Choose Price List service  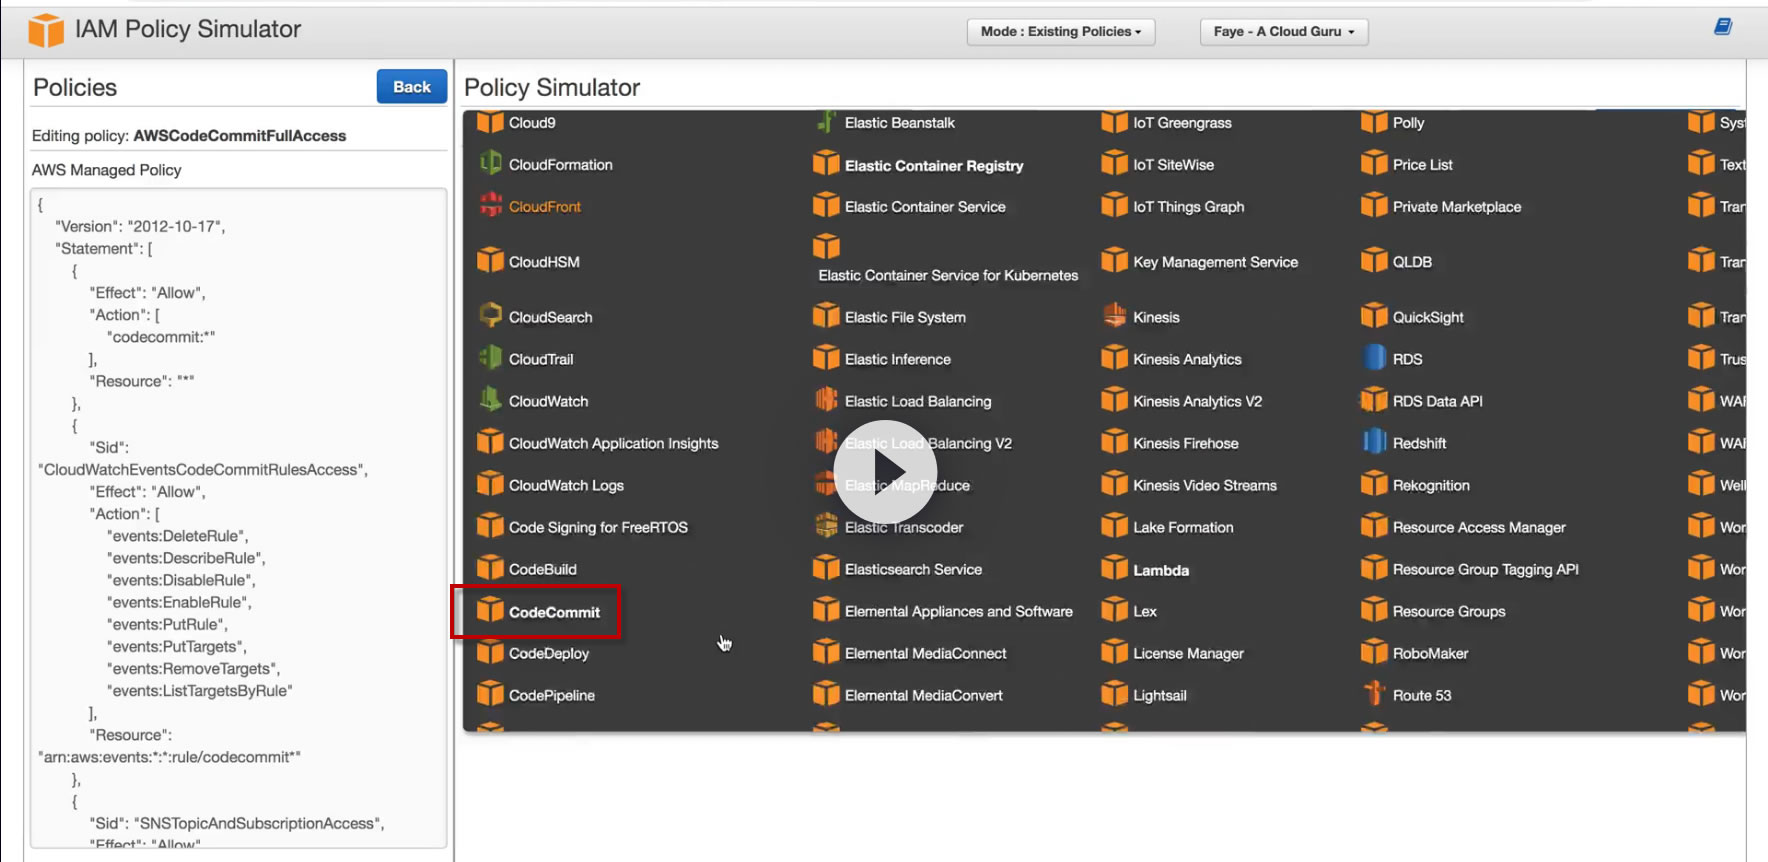coord(1422,165)
